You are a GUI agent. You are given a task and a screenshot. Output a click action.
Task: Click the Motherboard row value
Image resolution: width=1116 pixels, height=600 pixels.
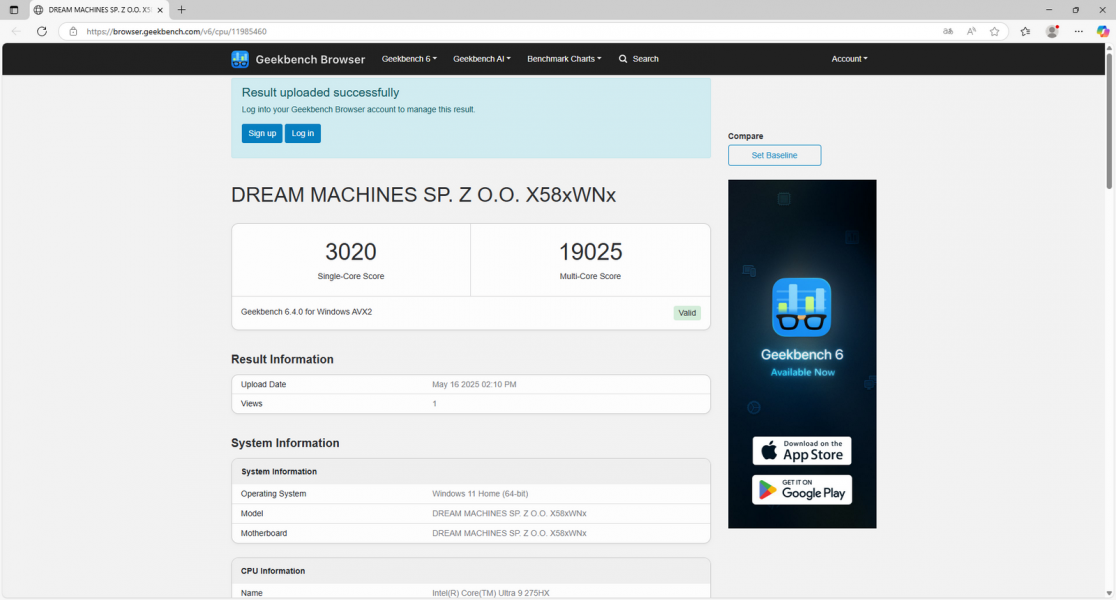pos(509,533)
